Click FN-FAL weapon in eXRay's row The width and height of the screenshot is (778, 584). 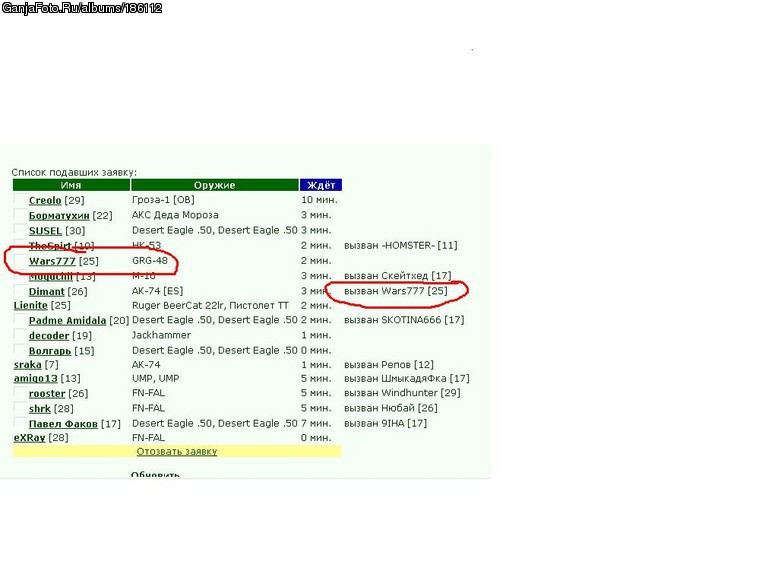tap(148, 438)
